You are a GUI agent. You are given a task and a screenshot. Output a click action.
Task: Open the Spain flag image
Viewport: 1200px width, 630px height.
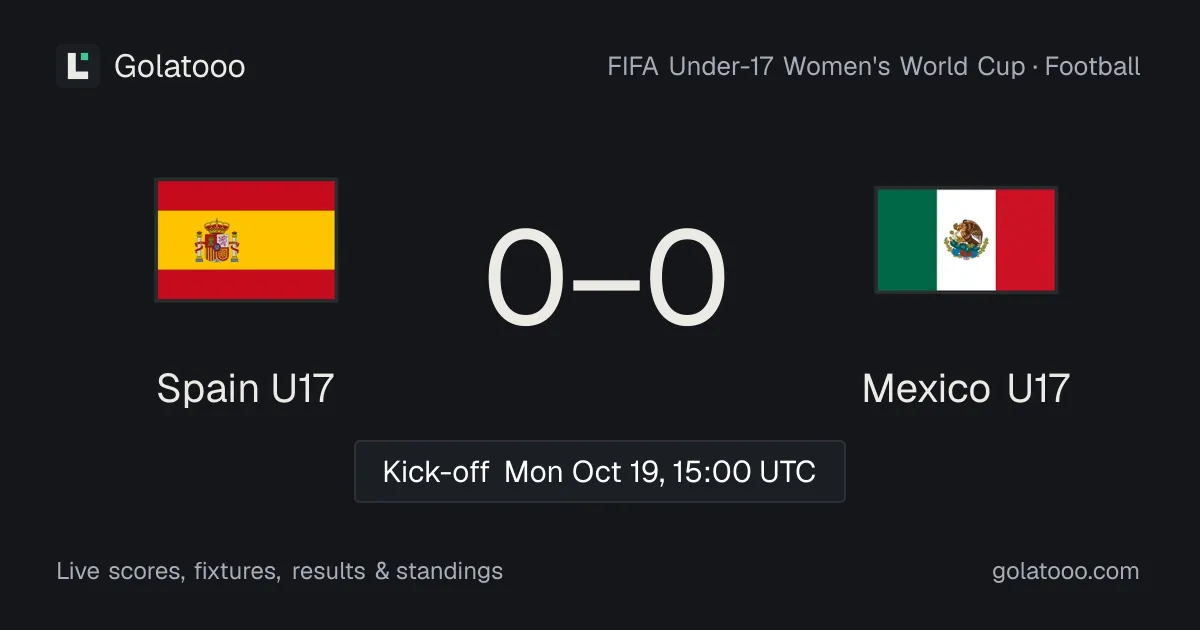pos(246,240)
